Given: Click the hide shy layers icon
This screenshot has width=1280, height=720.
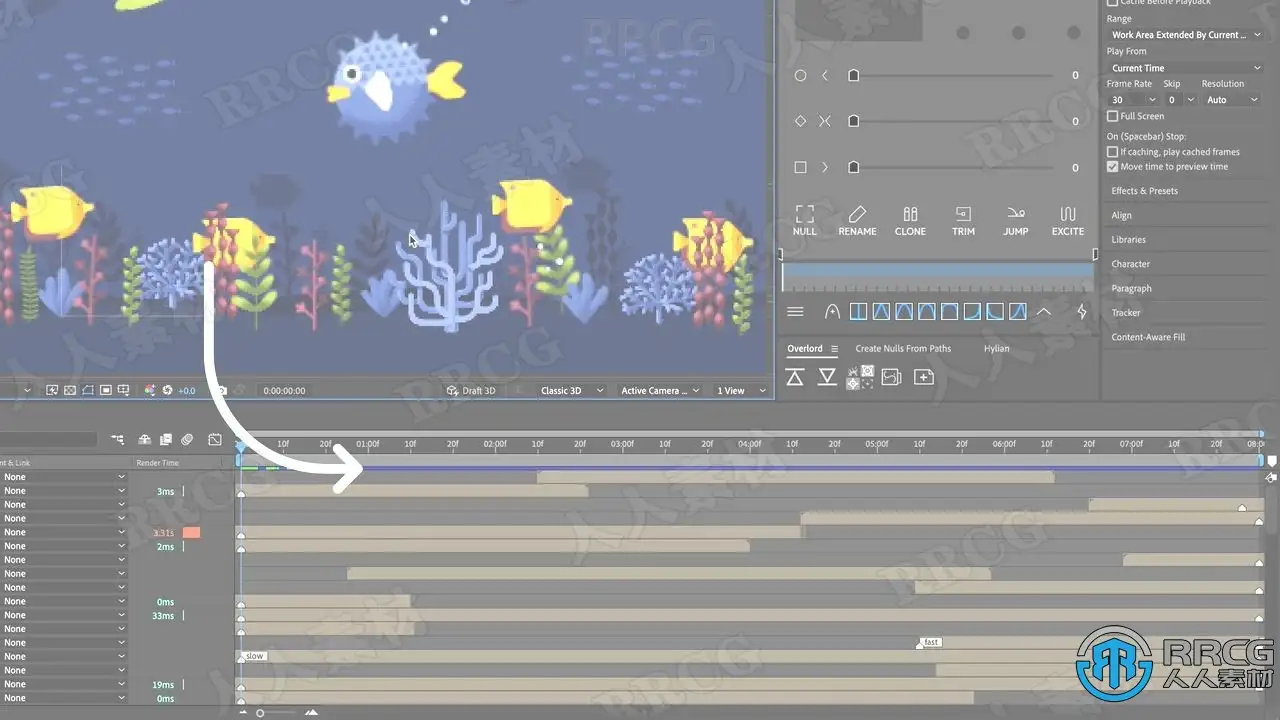Looking at the screenshot, I should click(145, 439).
